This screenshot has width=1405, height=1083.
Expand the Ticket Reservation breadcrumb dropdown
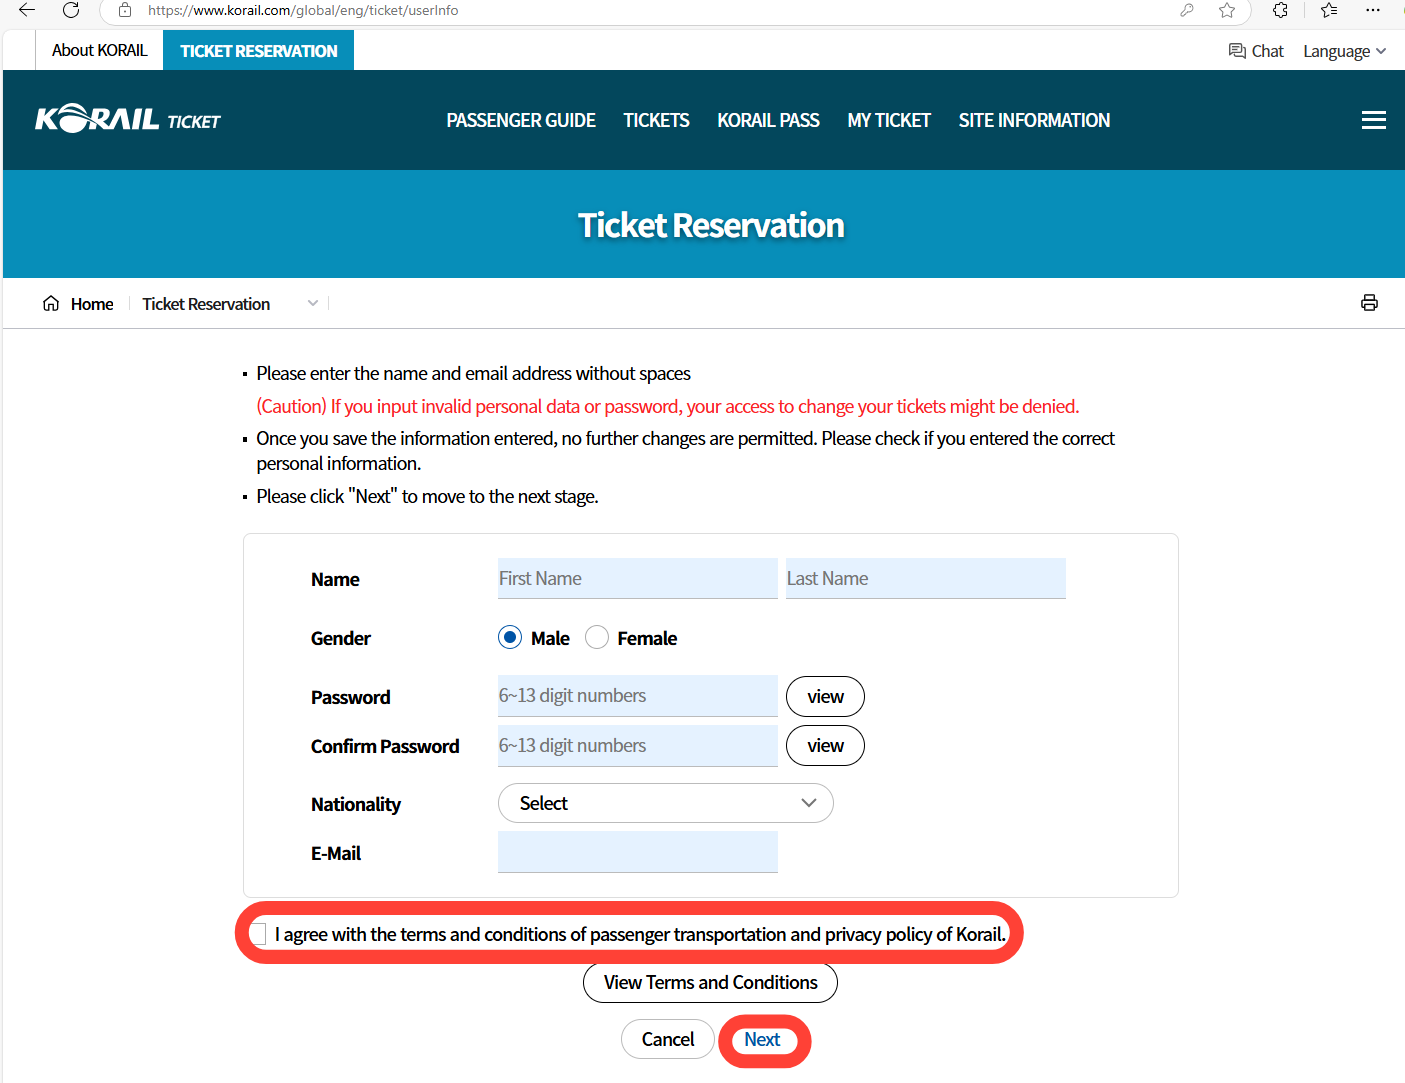313,303
